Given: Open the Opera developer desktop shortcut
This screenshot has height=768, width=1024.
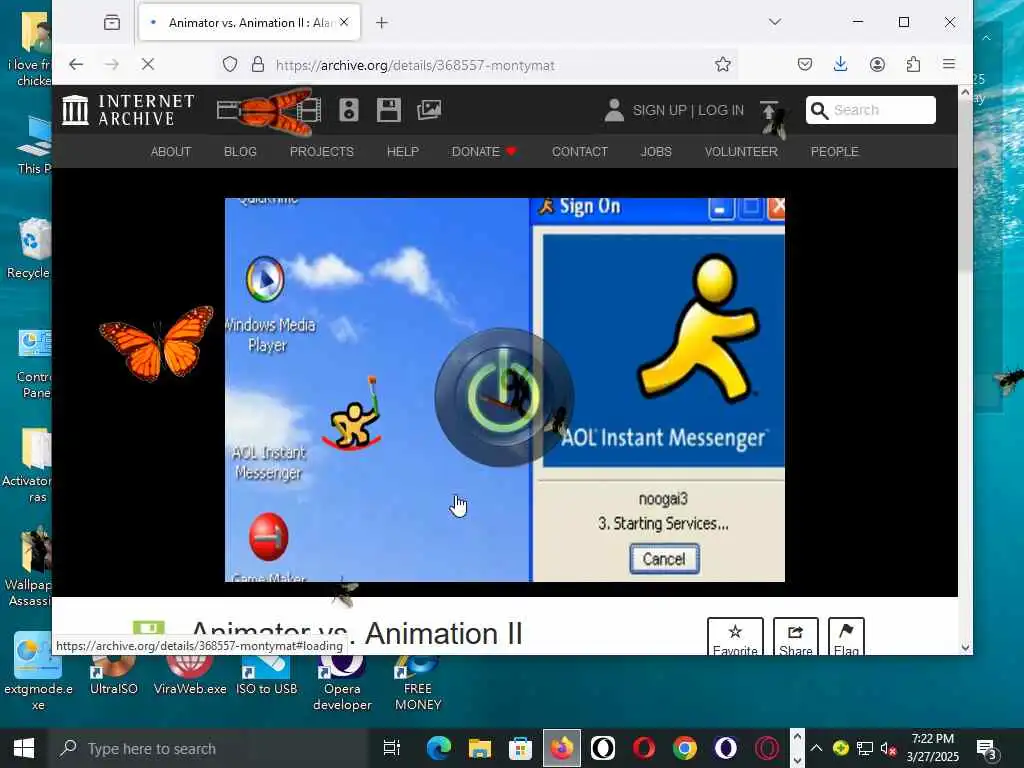Looking at the screenshot, I should (x=342, y=684).
